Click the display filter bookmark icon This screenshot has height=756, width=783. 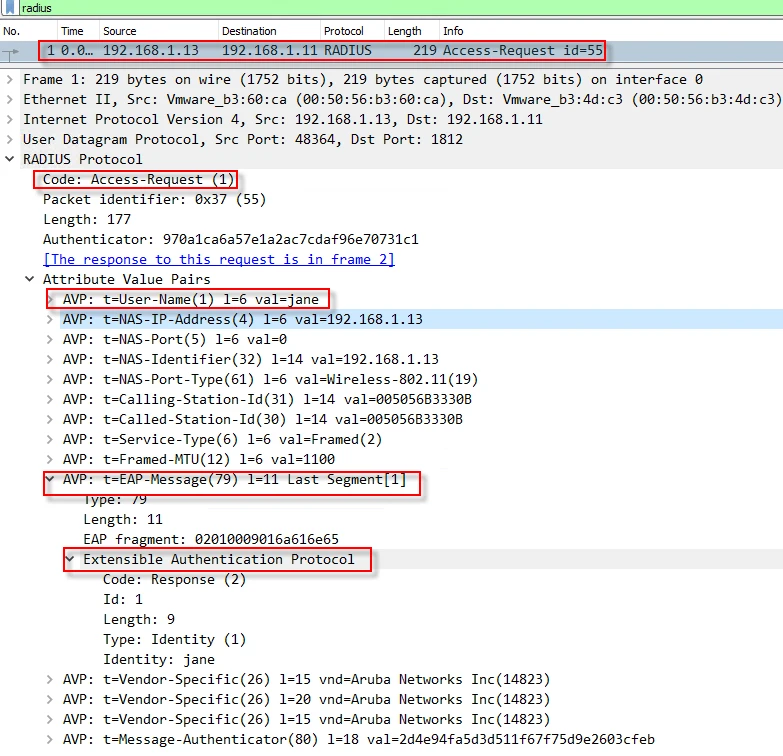9,8
